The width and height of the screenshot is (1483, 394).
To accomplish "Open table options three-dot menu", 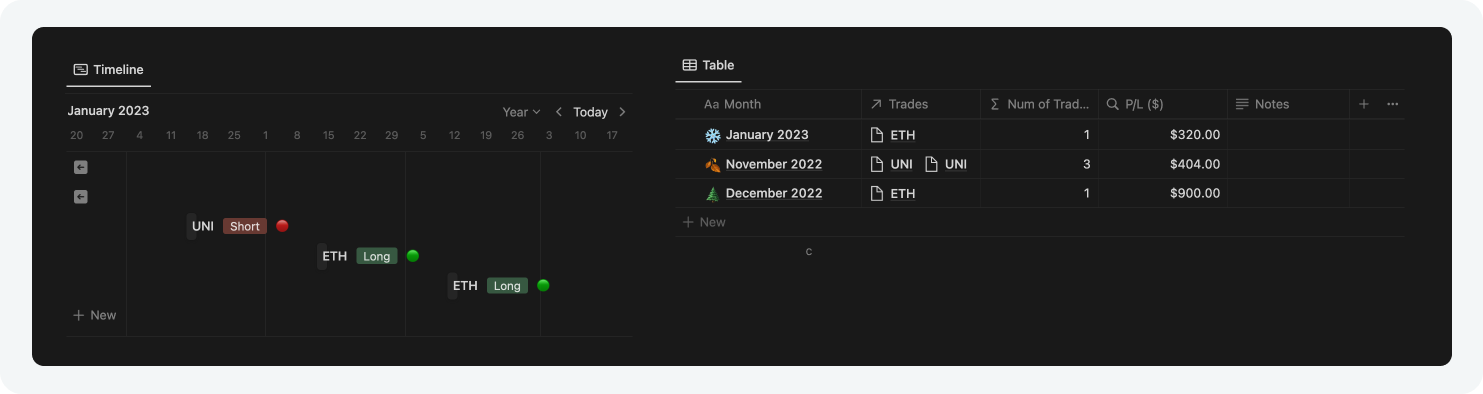I will 1392,104.
